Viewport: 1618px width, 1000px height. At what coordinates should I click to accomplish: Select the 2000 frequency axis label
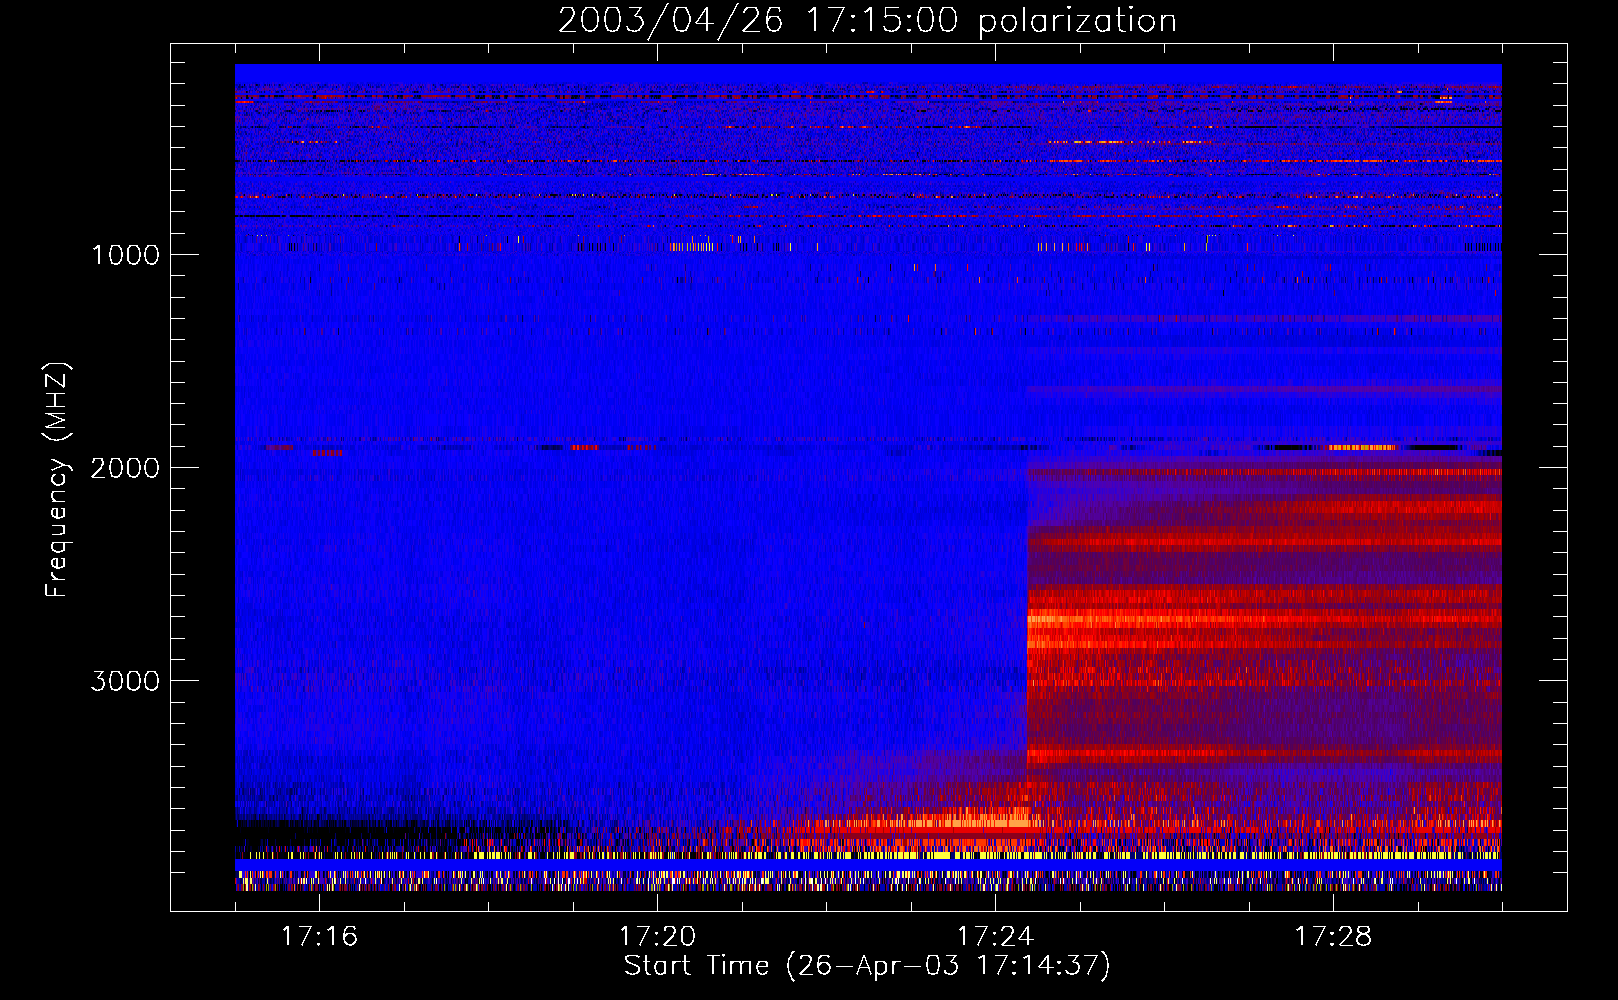click(125, 468)
